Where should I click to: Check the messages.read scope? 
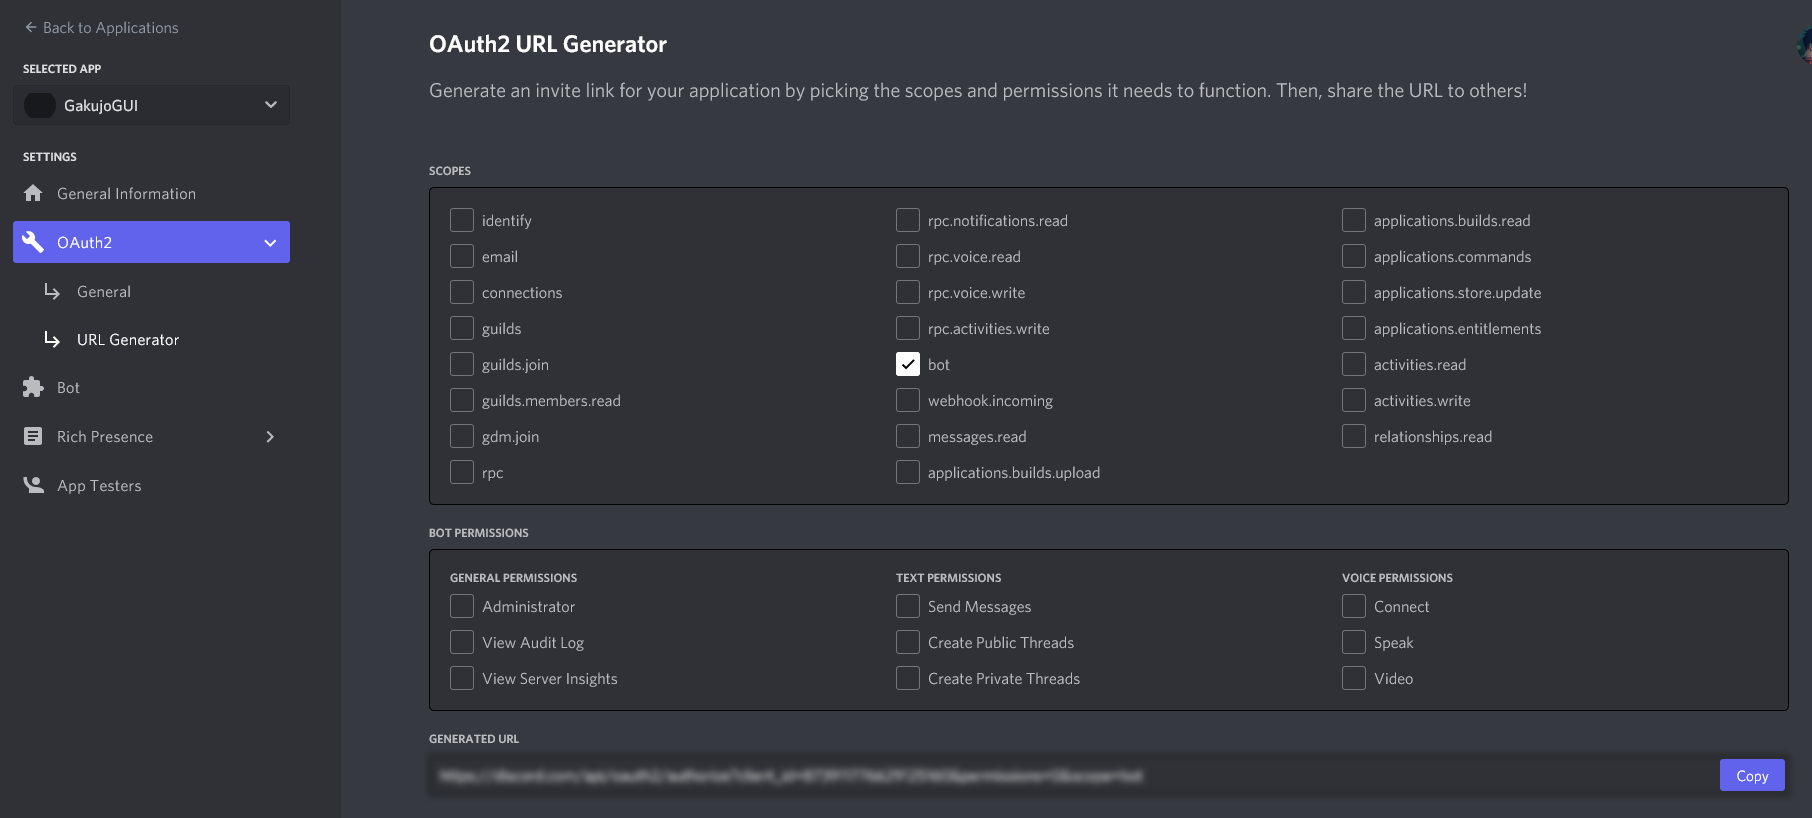(x=908, y=436)
